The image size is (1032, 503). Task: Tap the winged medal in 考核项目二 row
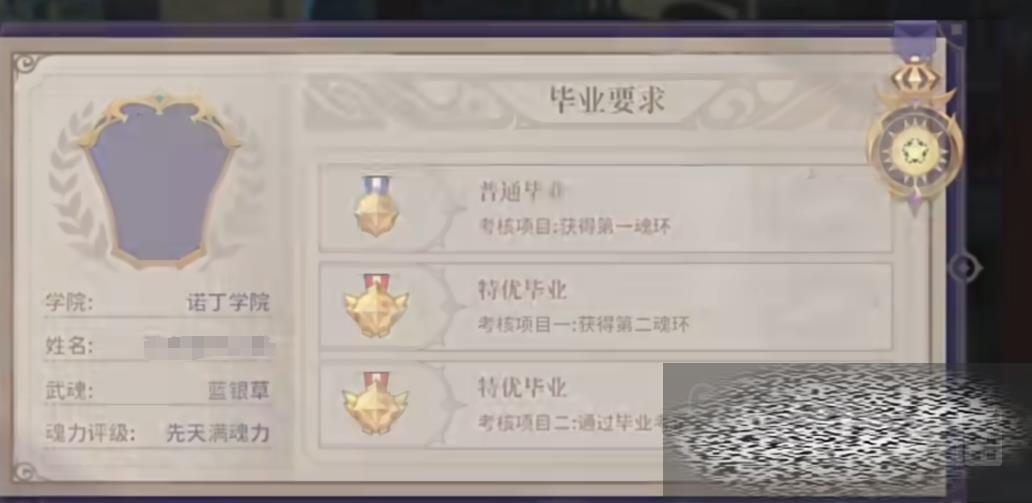[375, 402]
